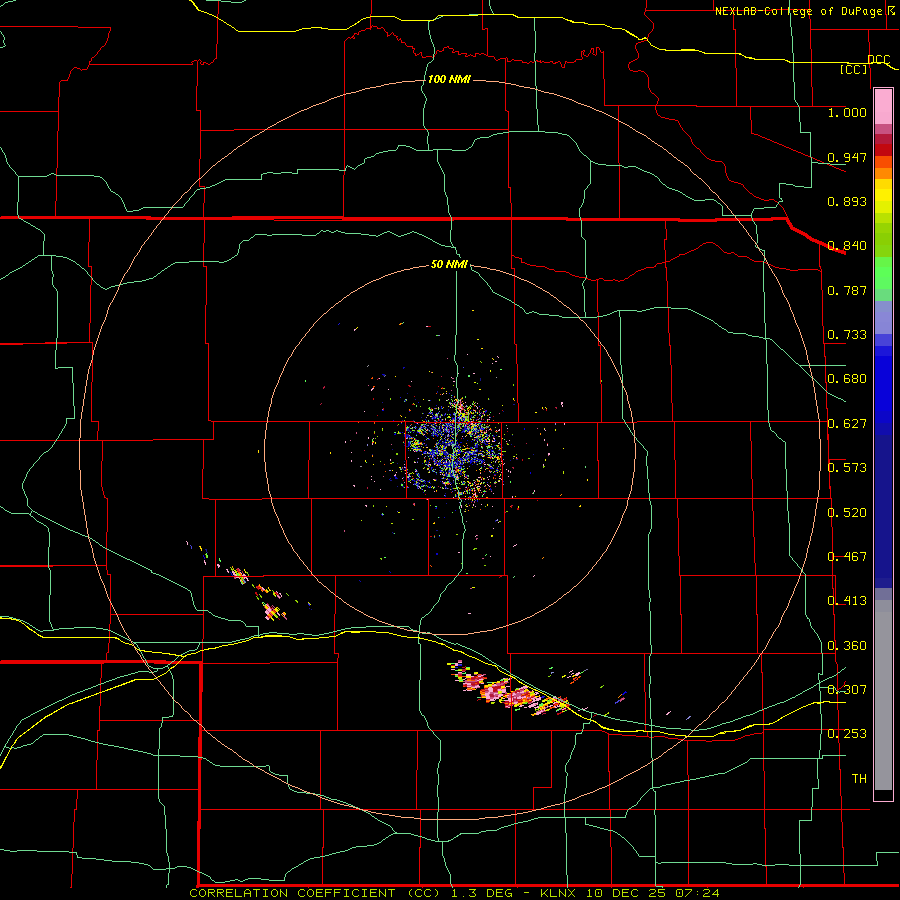Click the 0.253 color scale label
900x900 pixels.
coord(847,734)
